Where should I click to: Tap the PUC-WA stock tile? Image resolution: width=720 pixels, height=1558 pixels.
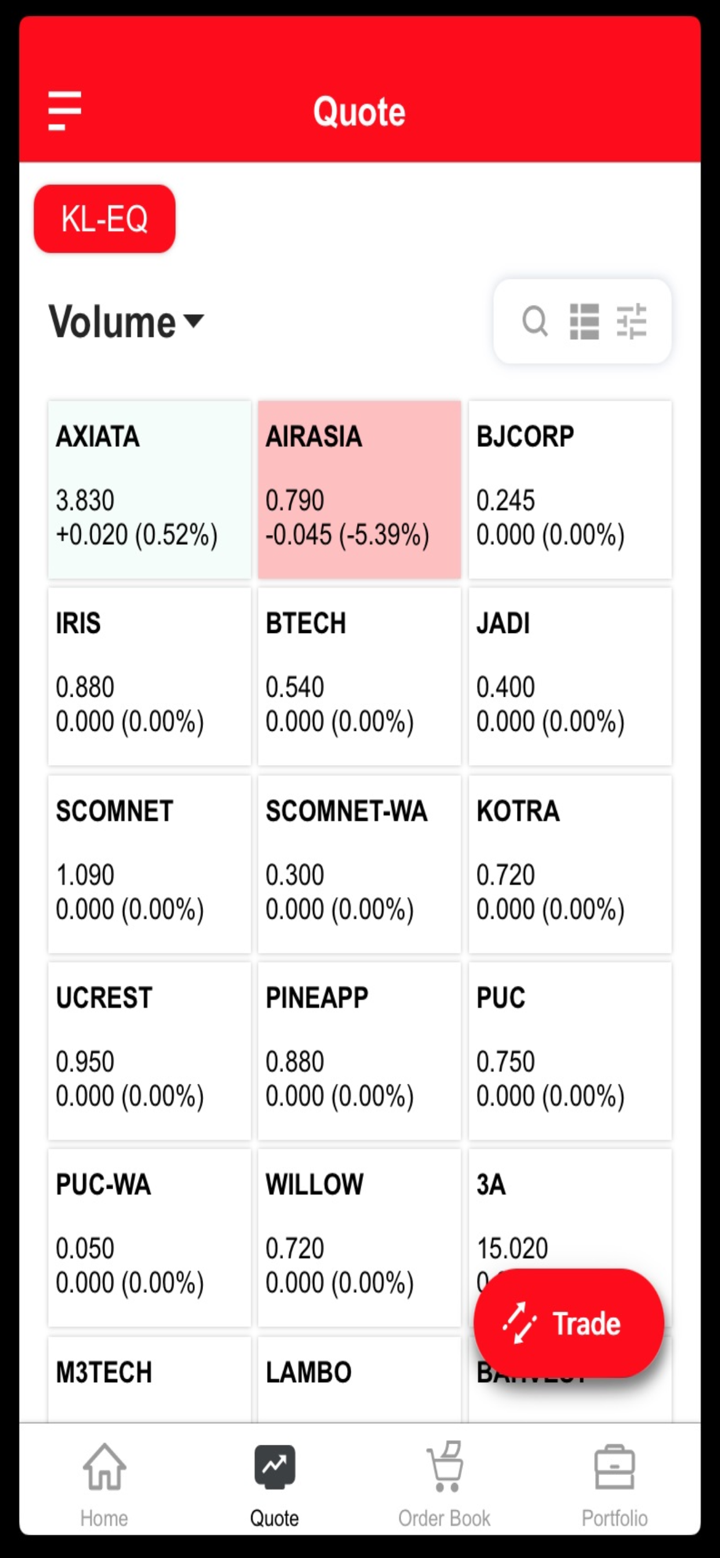(149, 1237)
